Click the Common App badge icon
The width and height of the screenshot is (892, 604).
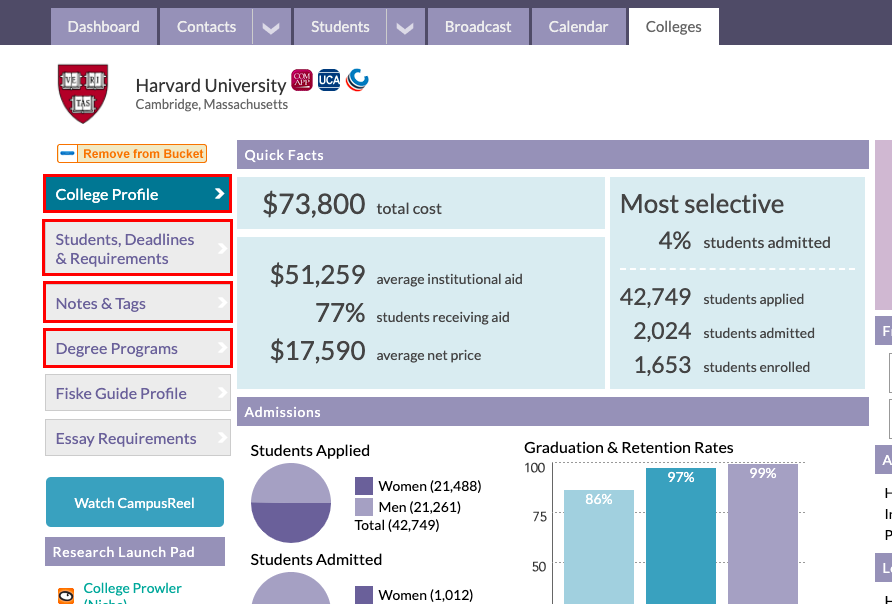tap(302, 80)
